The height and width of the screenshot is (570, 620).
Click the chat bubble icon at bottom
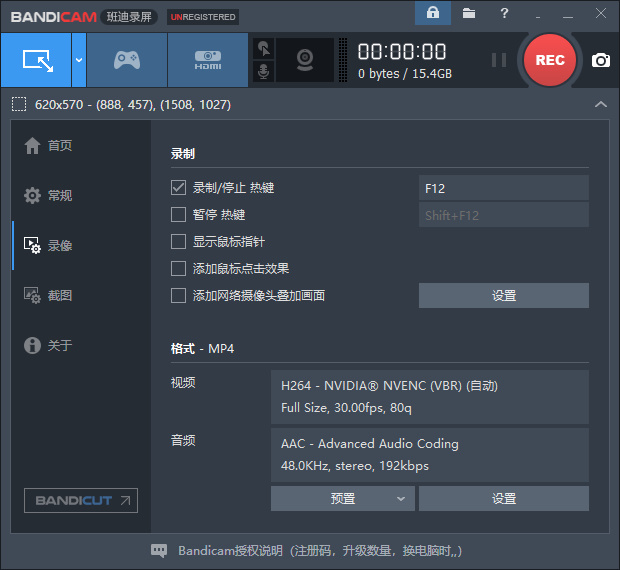click(159, 551)
